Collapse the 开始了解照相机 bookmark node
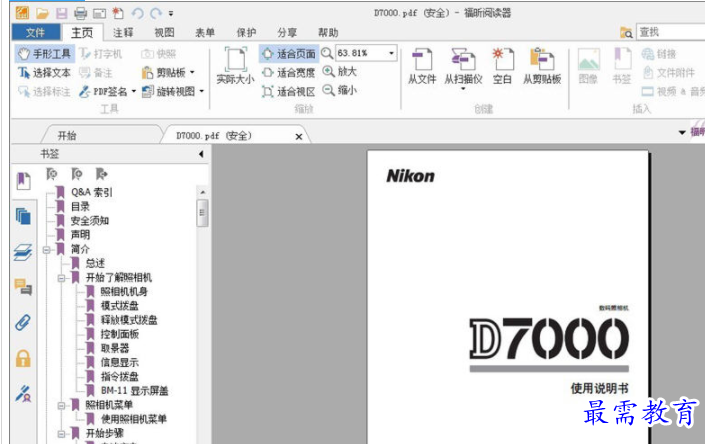The image size is (705, 444). point(62,278)
